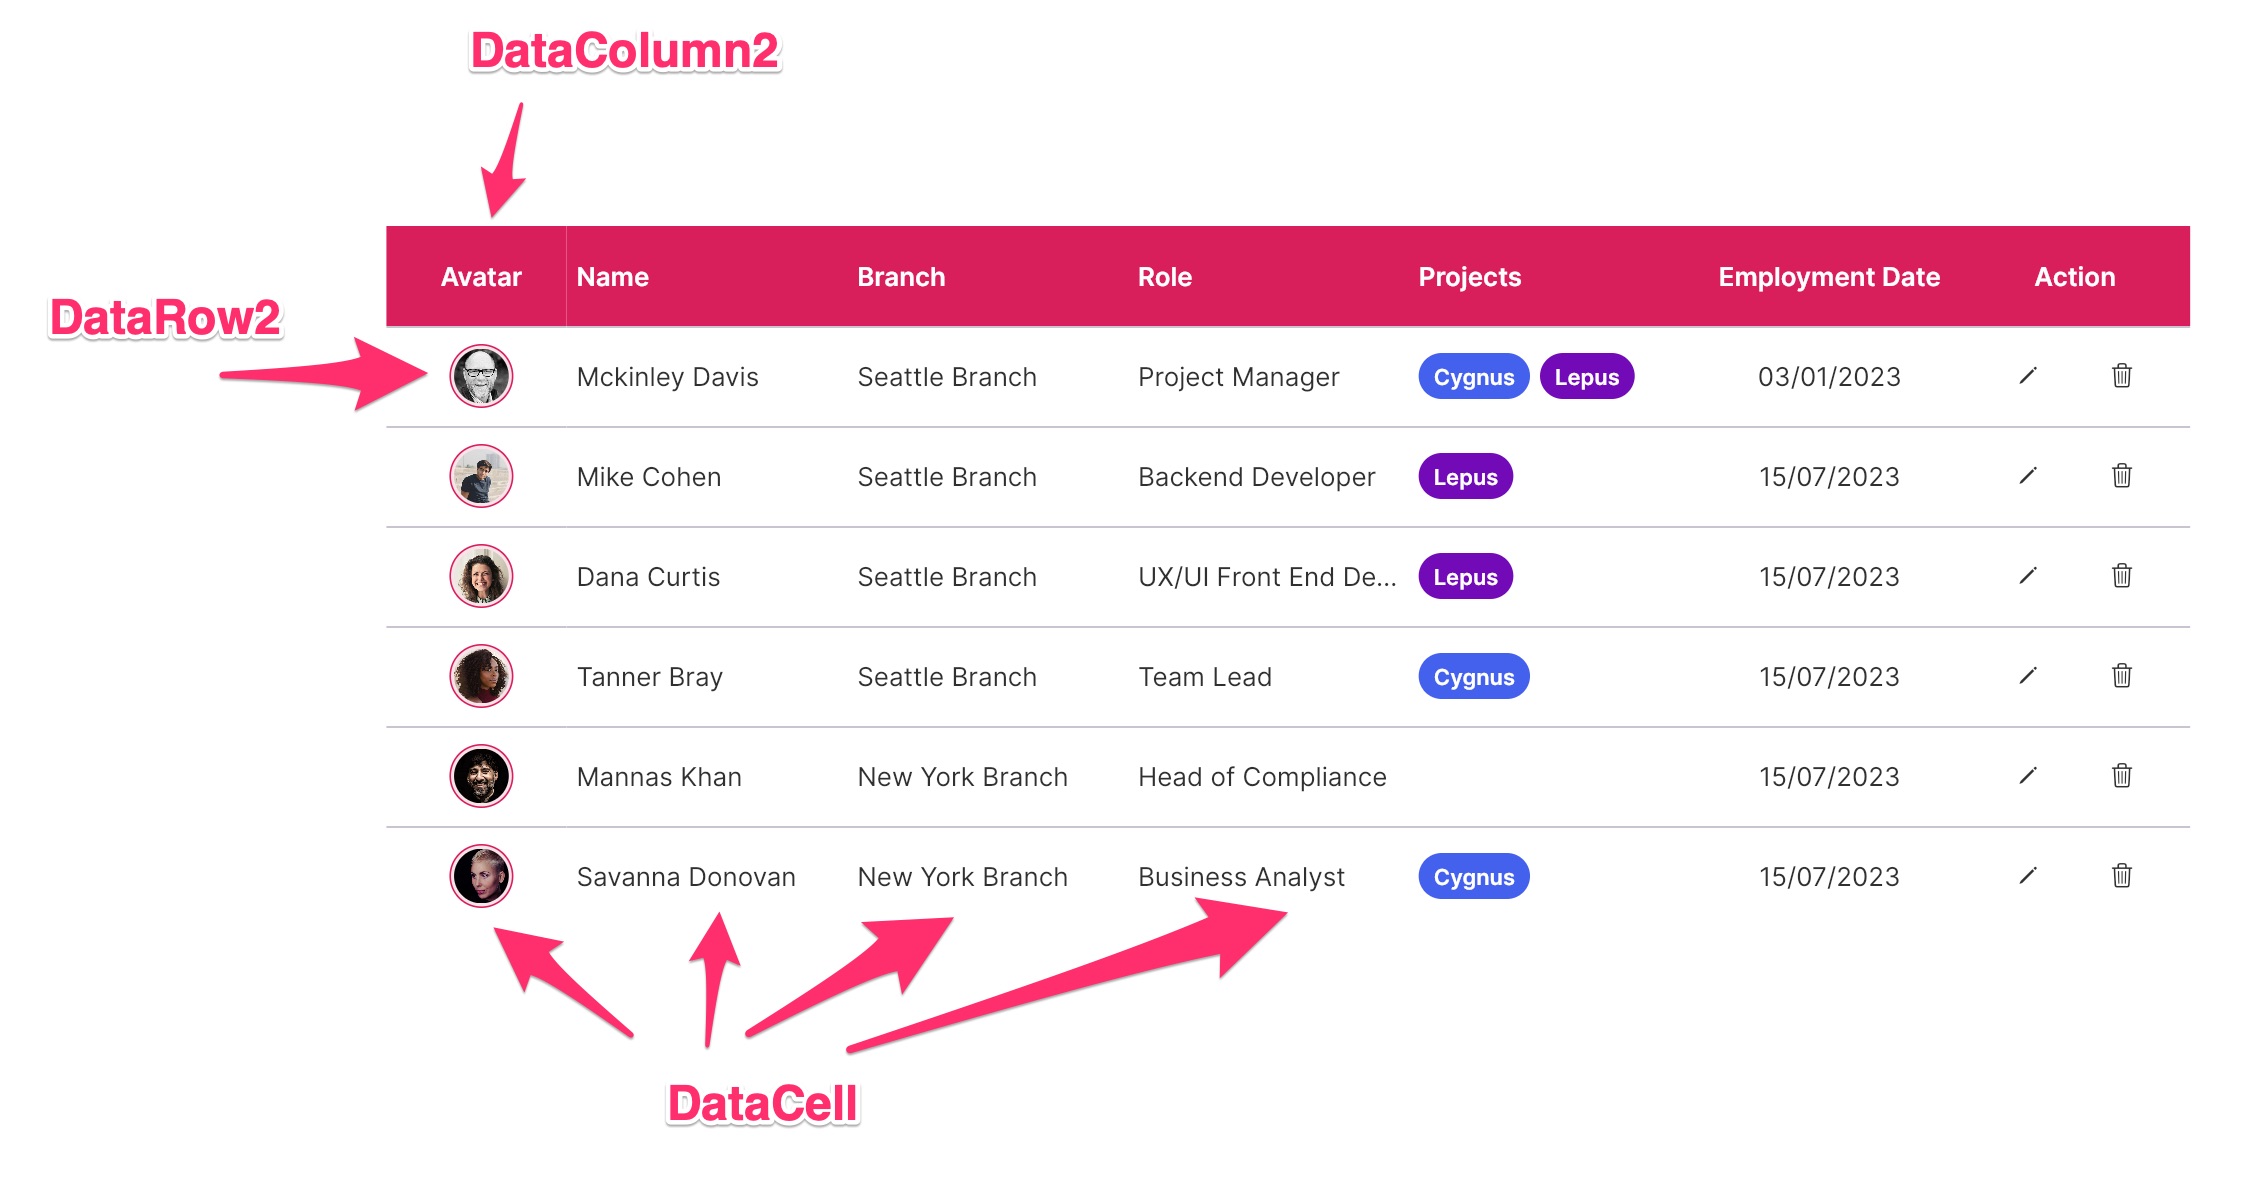Edit the Tanner Bray entry

click(x=2028, y=676)
